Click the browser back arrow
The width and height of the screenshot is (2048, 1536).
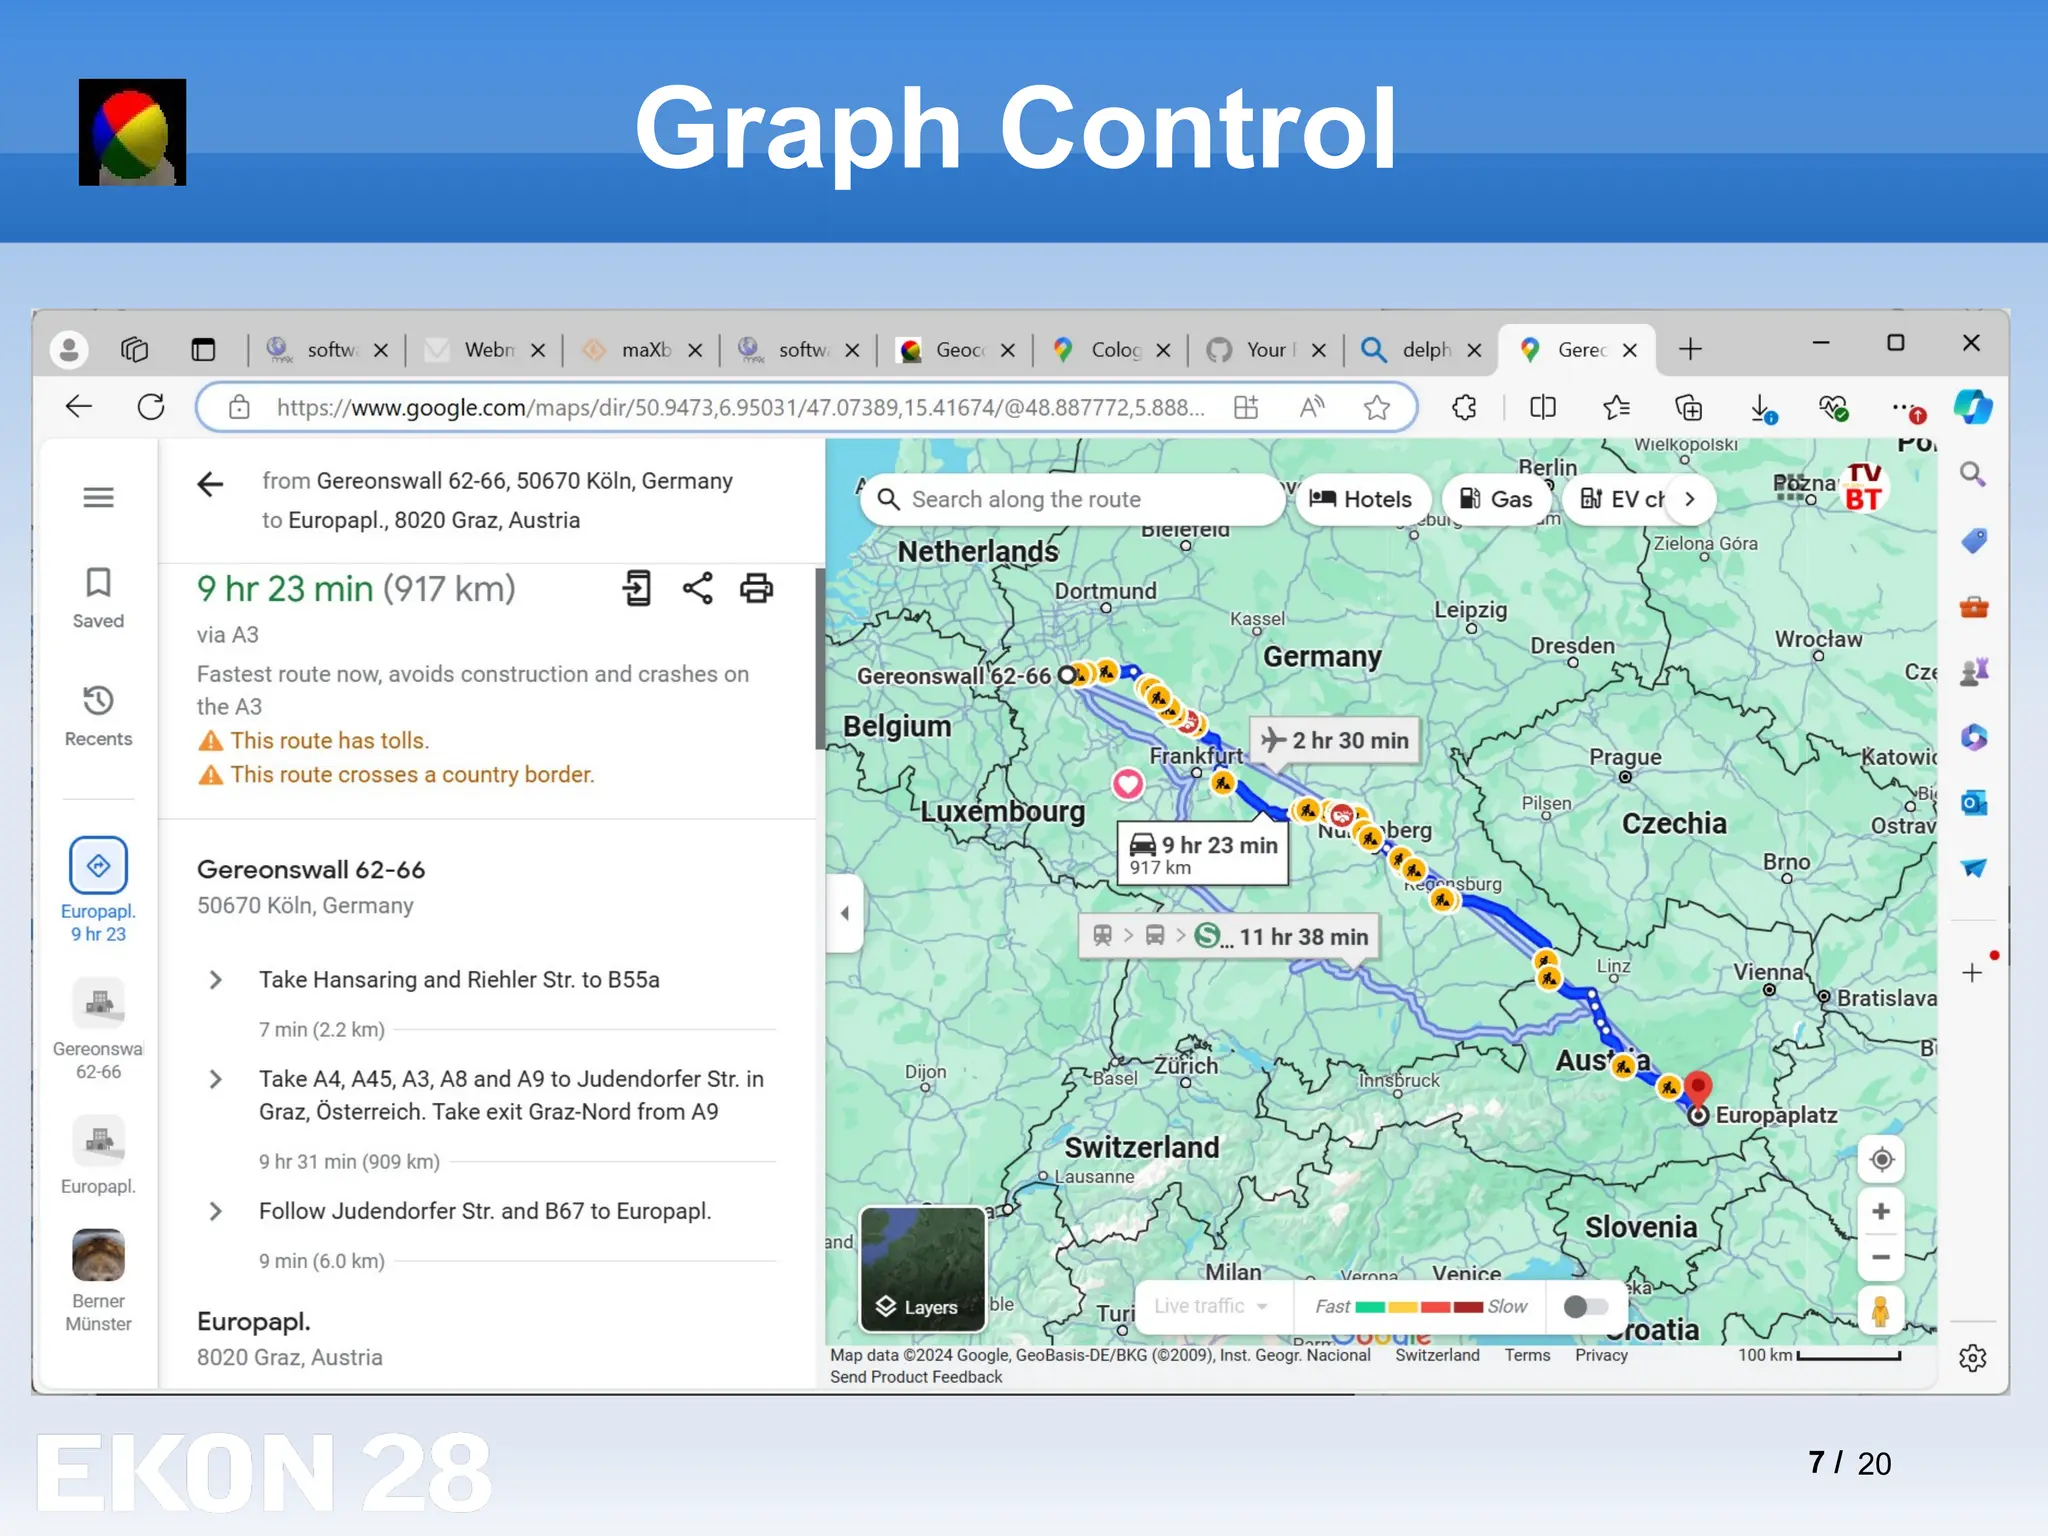coord(78,406)
